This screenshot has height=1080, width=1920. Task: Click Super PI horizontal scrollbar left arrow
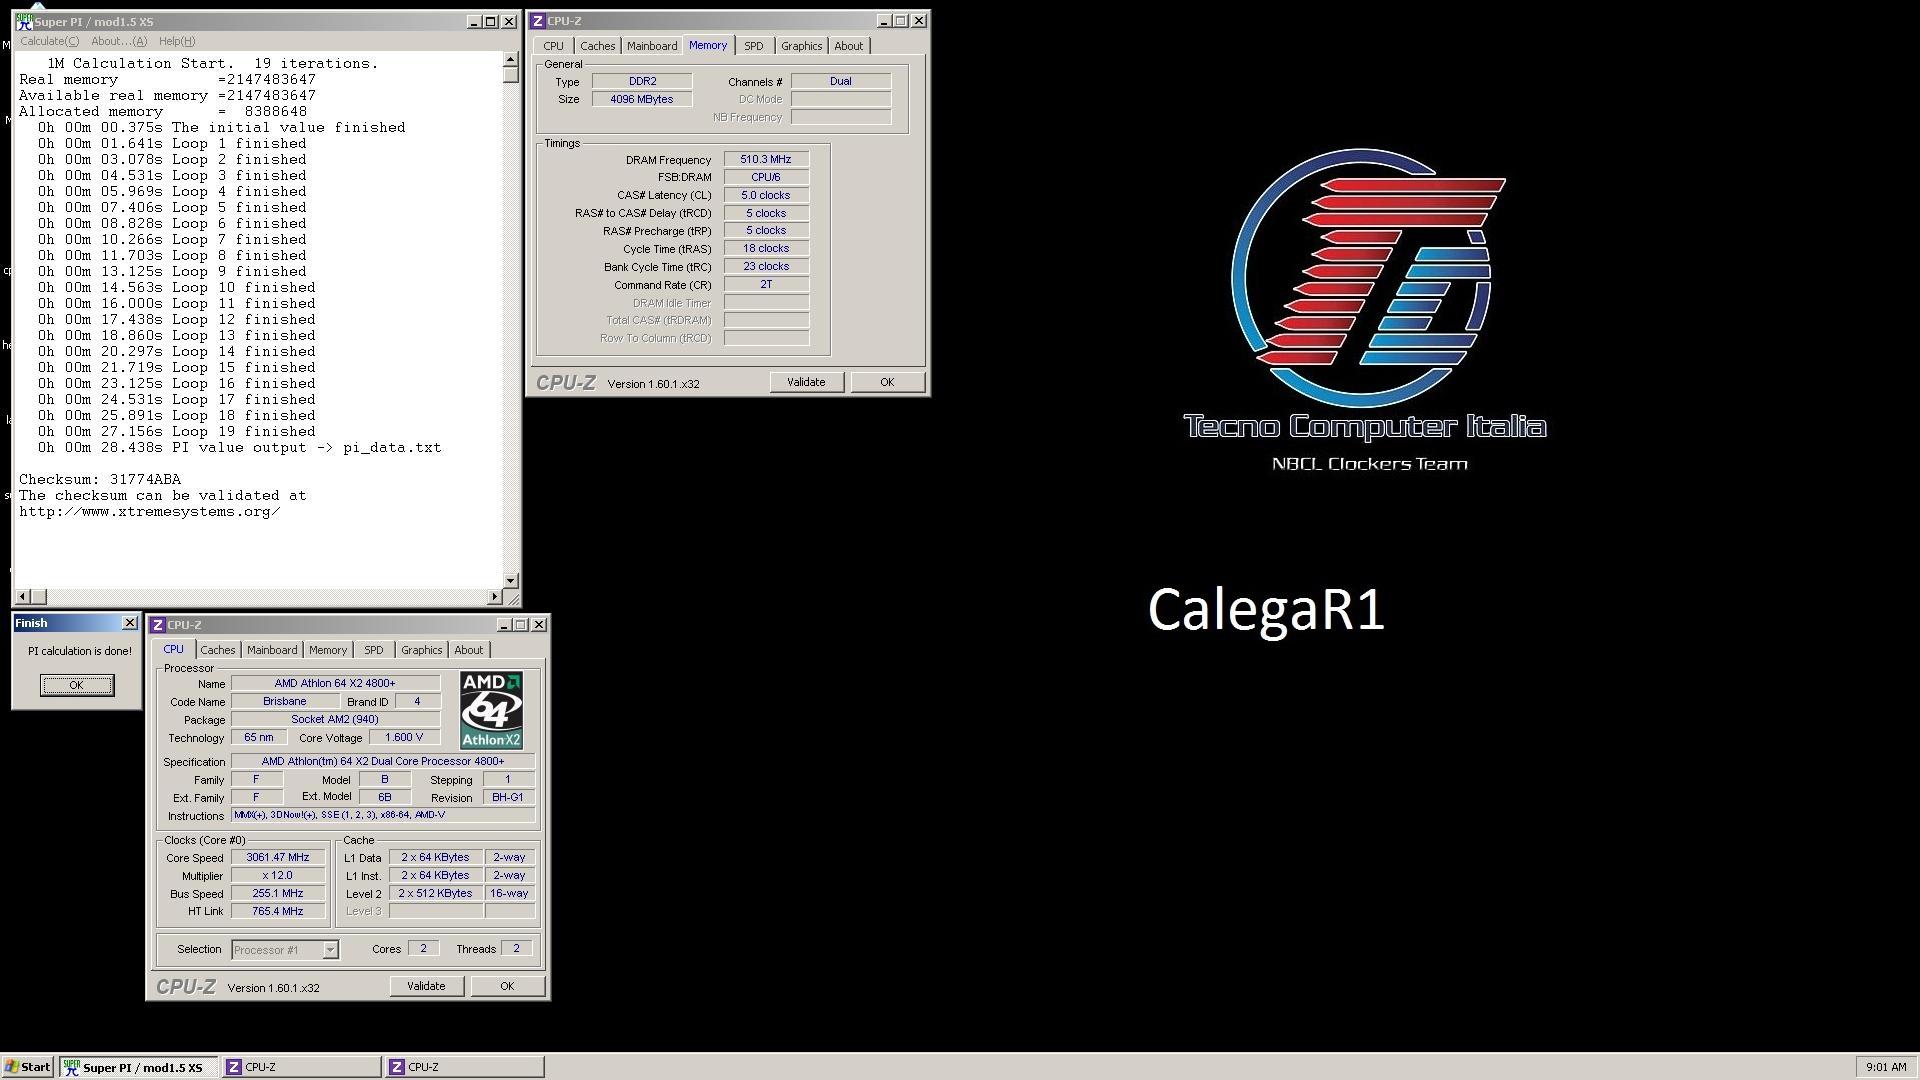23,597
